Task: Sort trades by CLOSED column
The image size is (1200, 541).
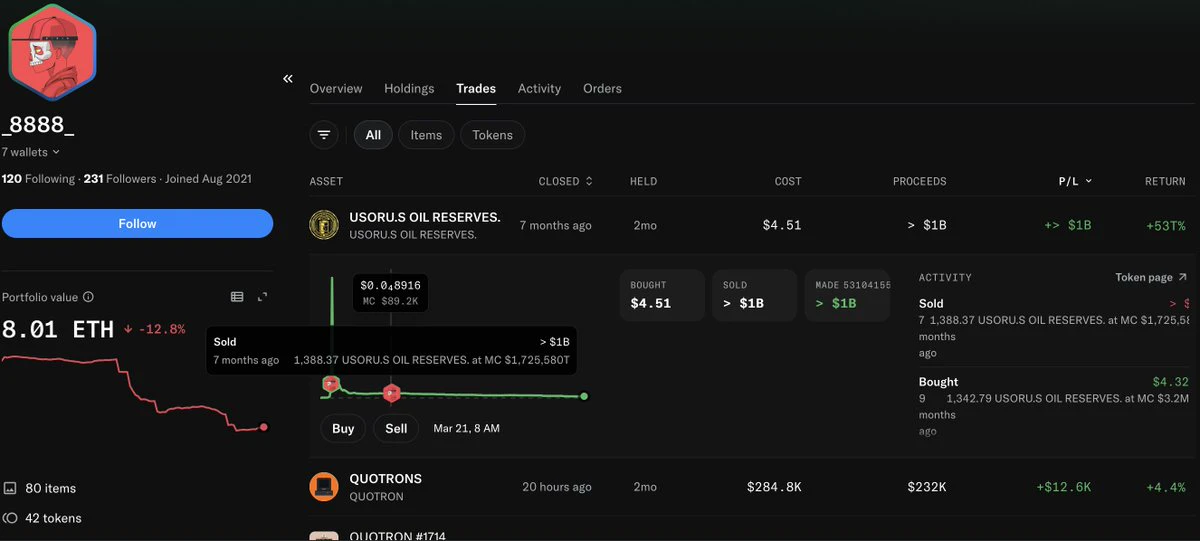Action: tap(565, 181)
